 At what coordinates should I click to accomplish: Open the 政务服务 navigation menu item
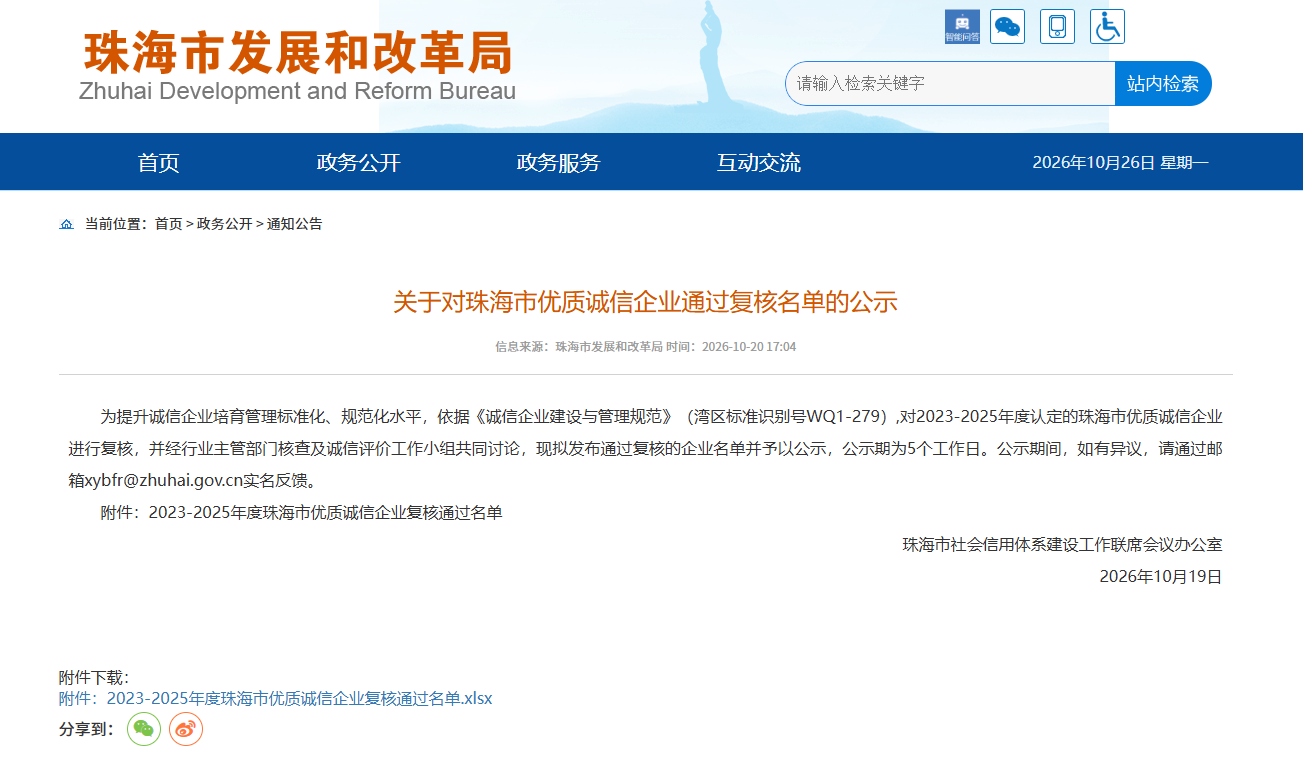pyautogui.click(x=559, y=163)
